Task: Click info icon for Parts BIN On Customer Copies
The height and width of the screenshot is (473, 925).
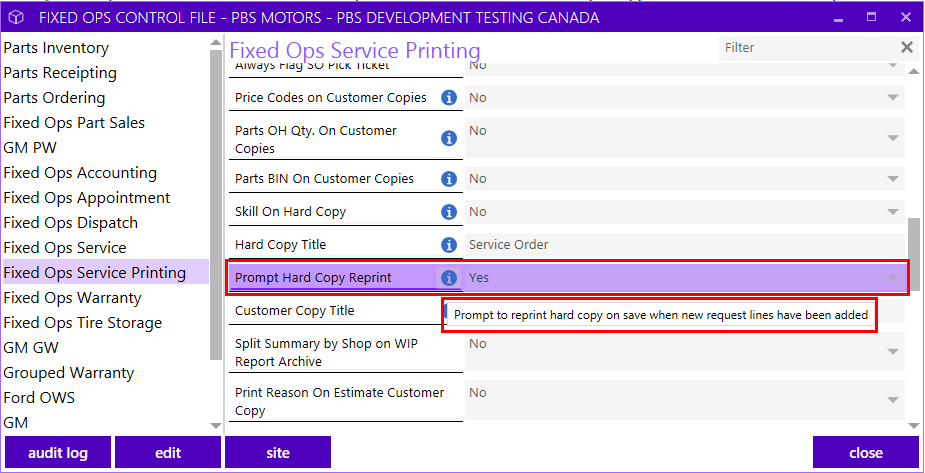Action: [x=449, y=179]
